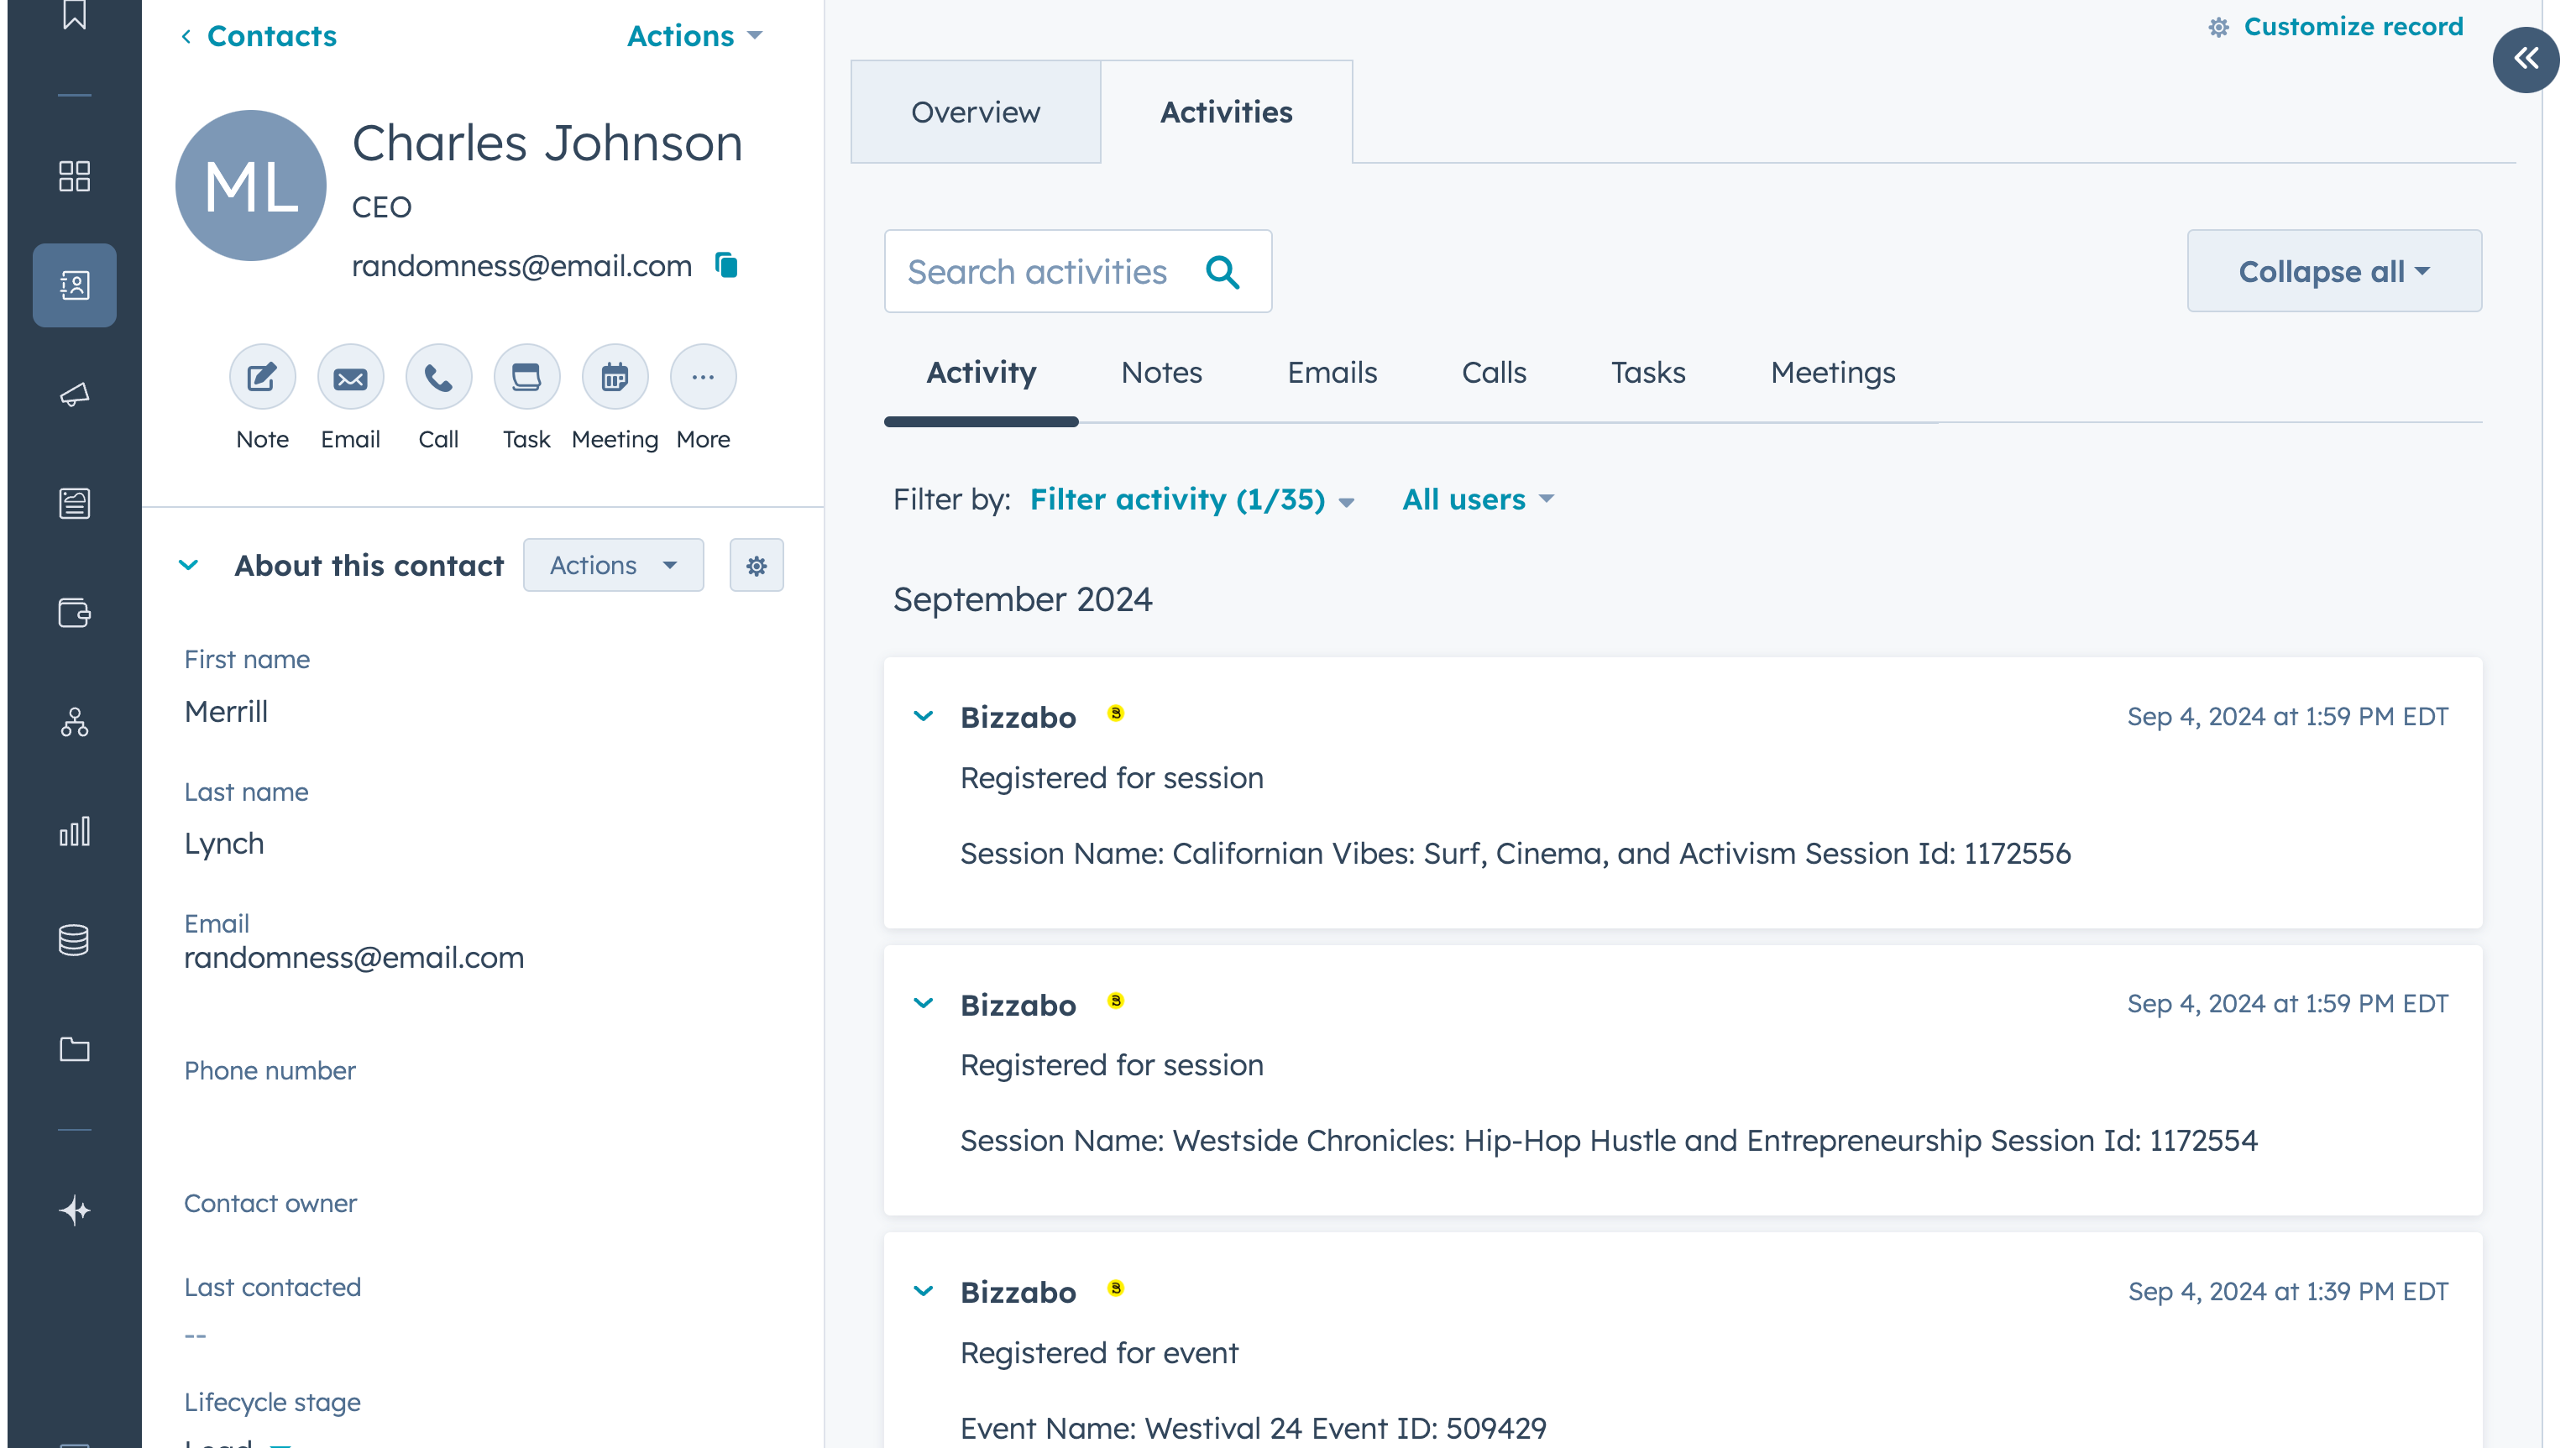Collapse the Californian Vibes Bizzabo activity
2576x1448 pixels.
pos(923,717)
